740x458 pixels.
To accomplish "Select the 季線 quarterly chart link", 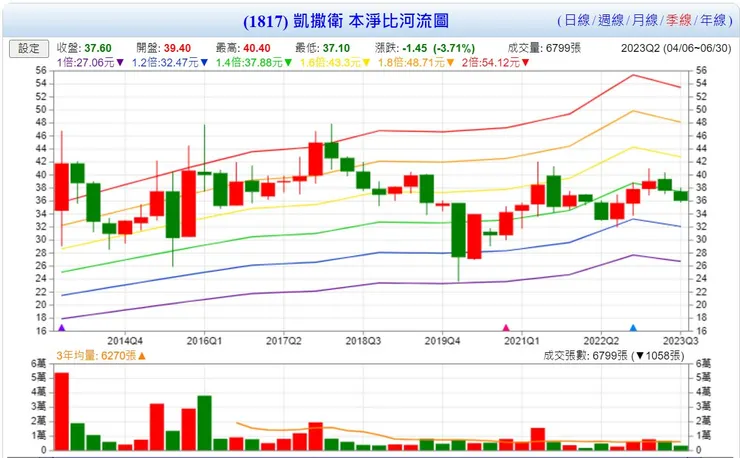I will coord(679,20).
